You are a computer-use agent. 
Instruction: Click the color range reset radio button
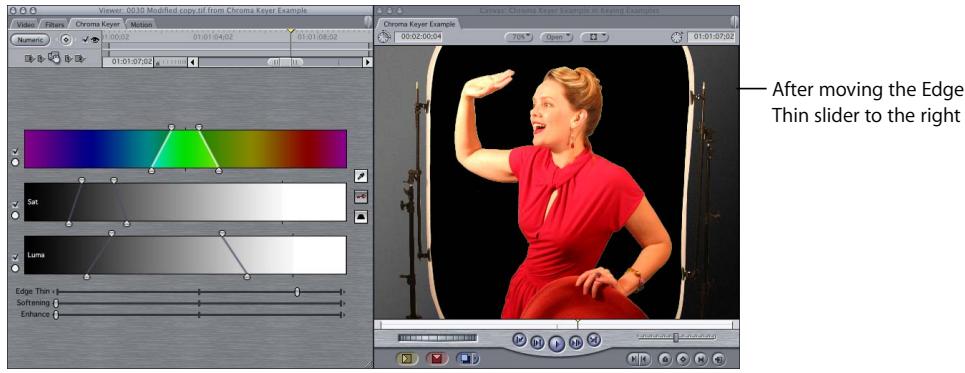[x=15, y=162]
